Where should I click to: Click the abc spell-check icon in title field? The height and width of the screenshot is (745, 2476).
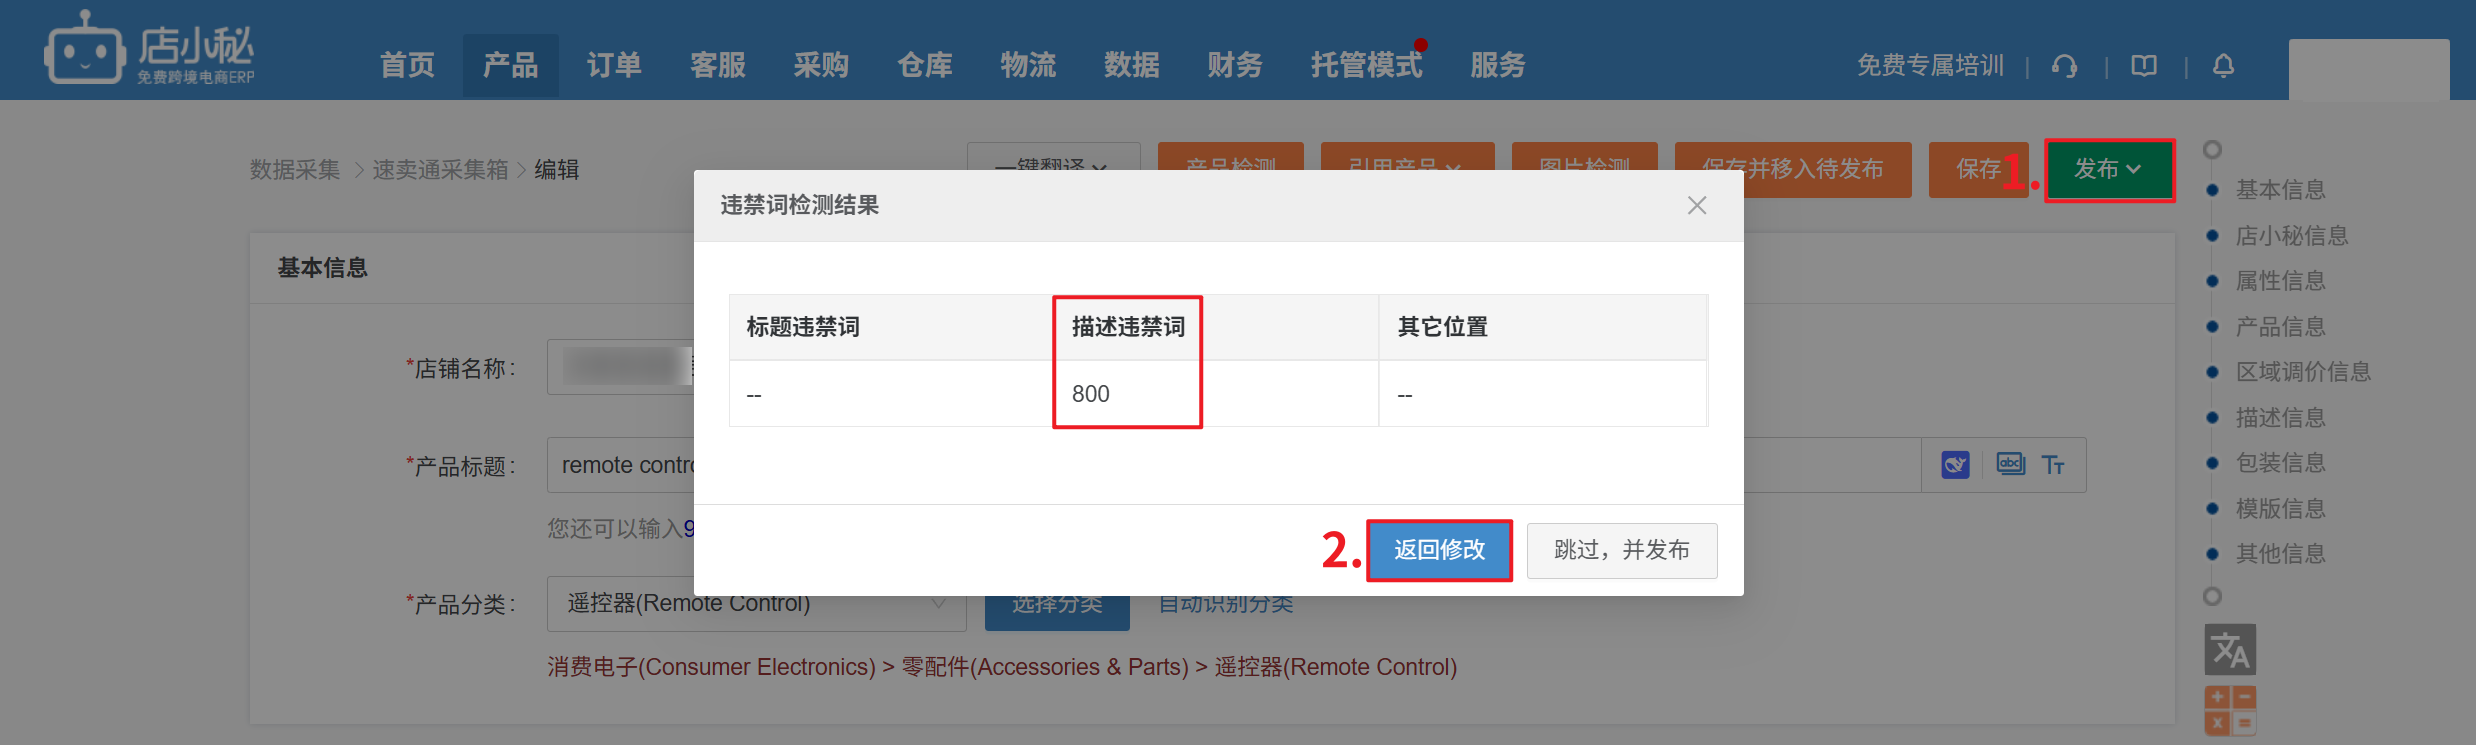(x=2010, y=464)
